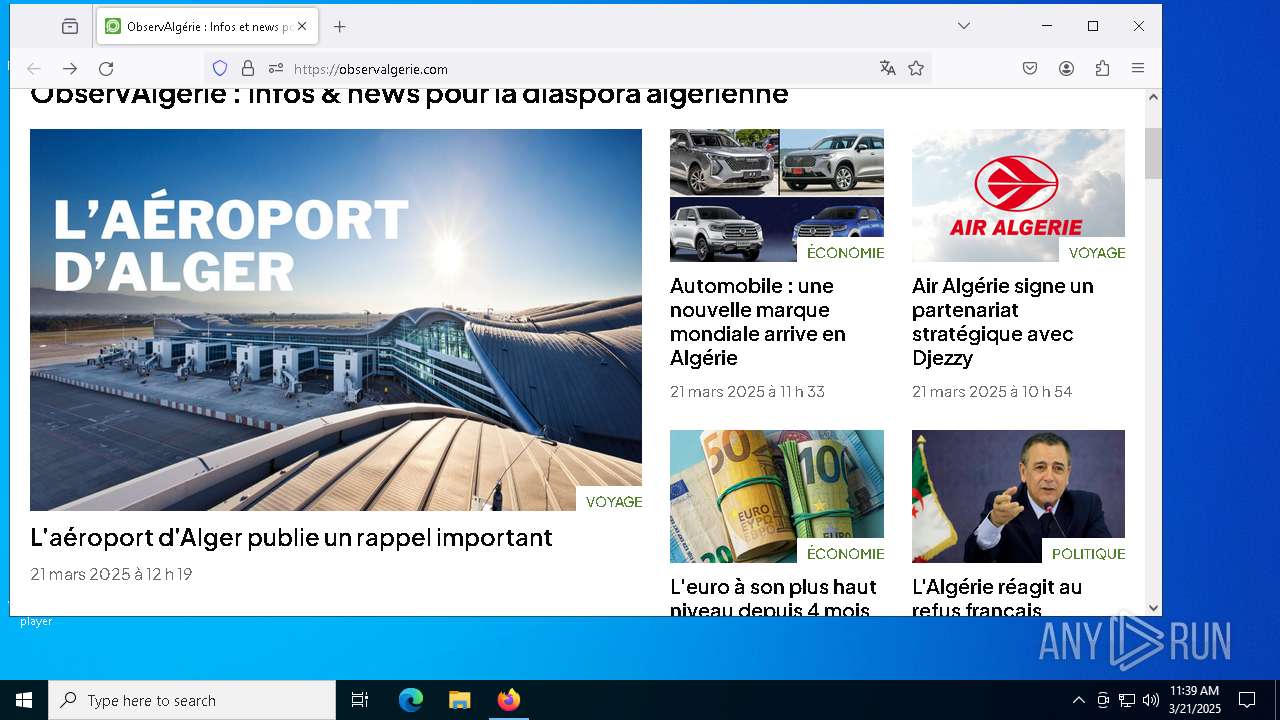1280x720 pixels.
Task: Open the Windows Start menu
Action: [x=24, y=700]
